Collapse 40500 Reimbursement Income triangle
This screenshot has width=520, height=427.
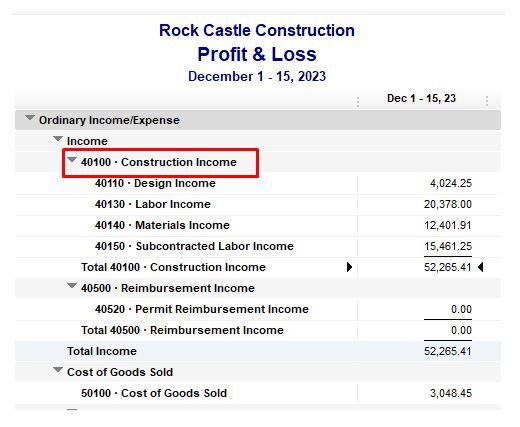[72, 286]
